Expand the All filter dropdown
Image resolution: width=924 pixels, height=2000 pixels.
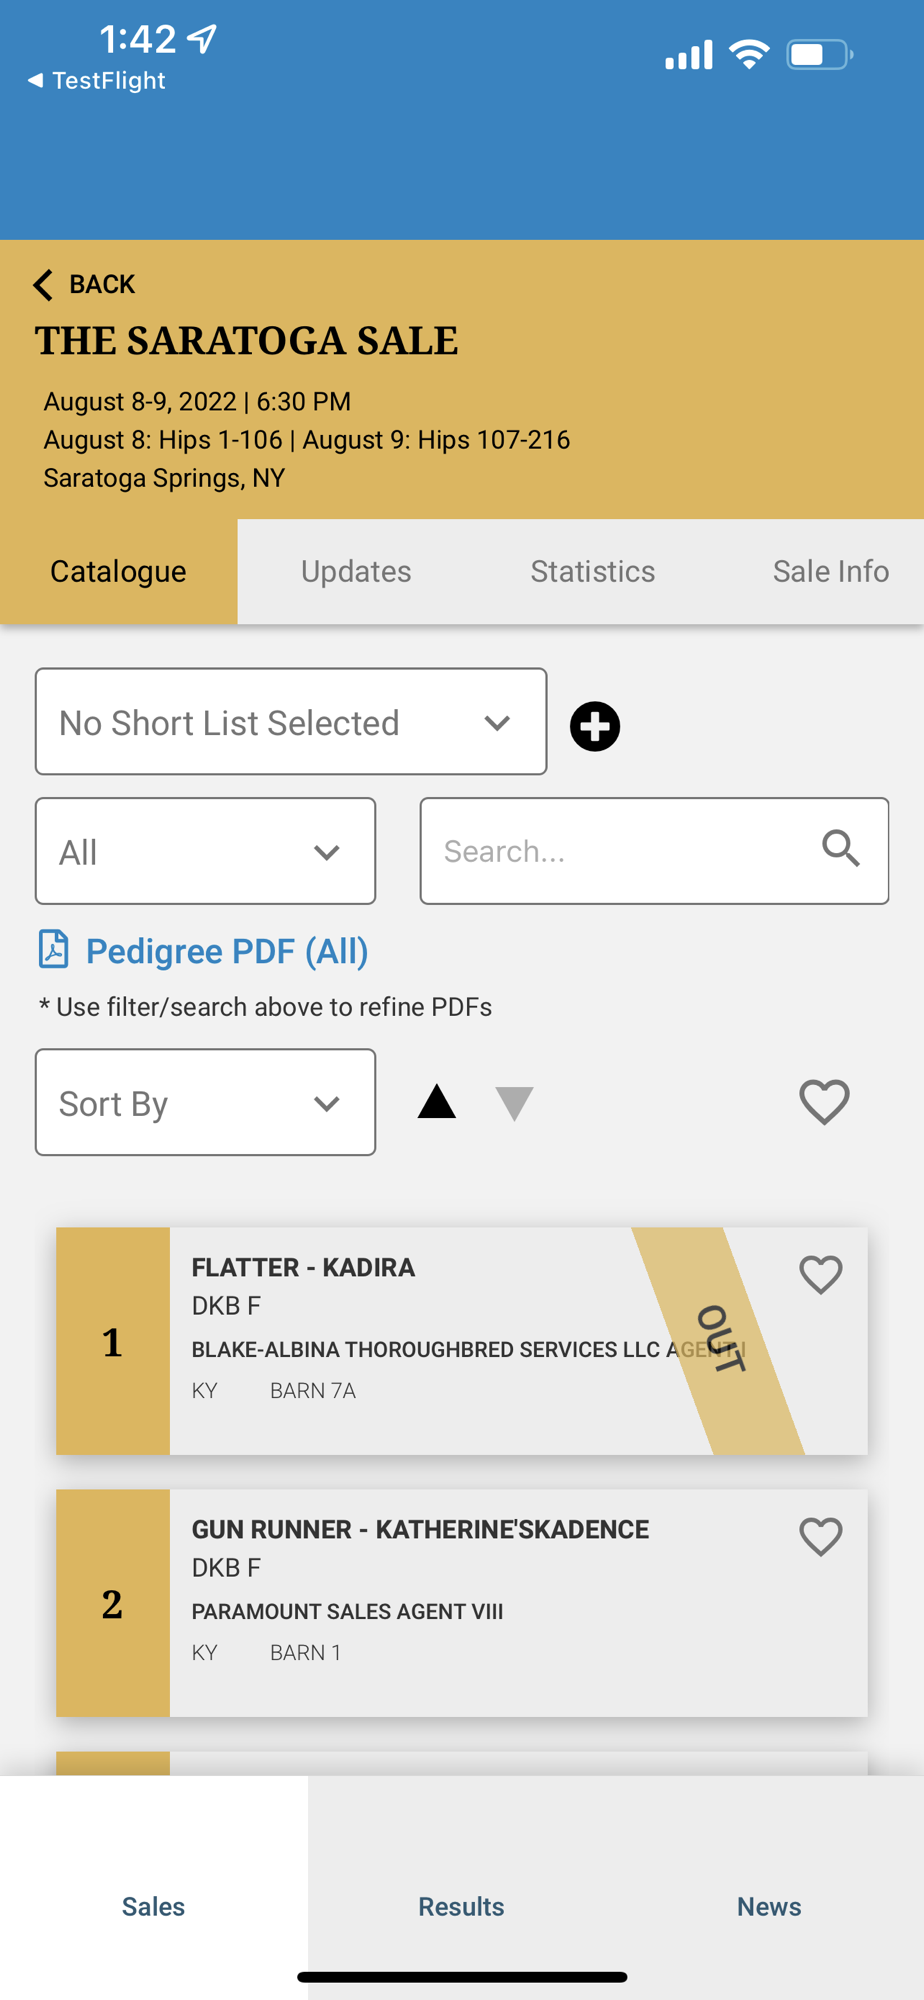pos(205,852)
